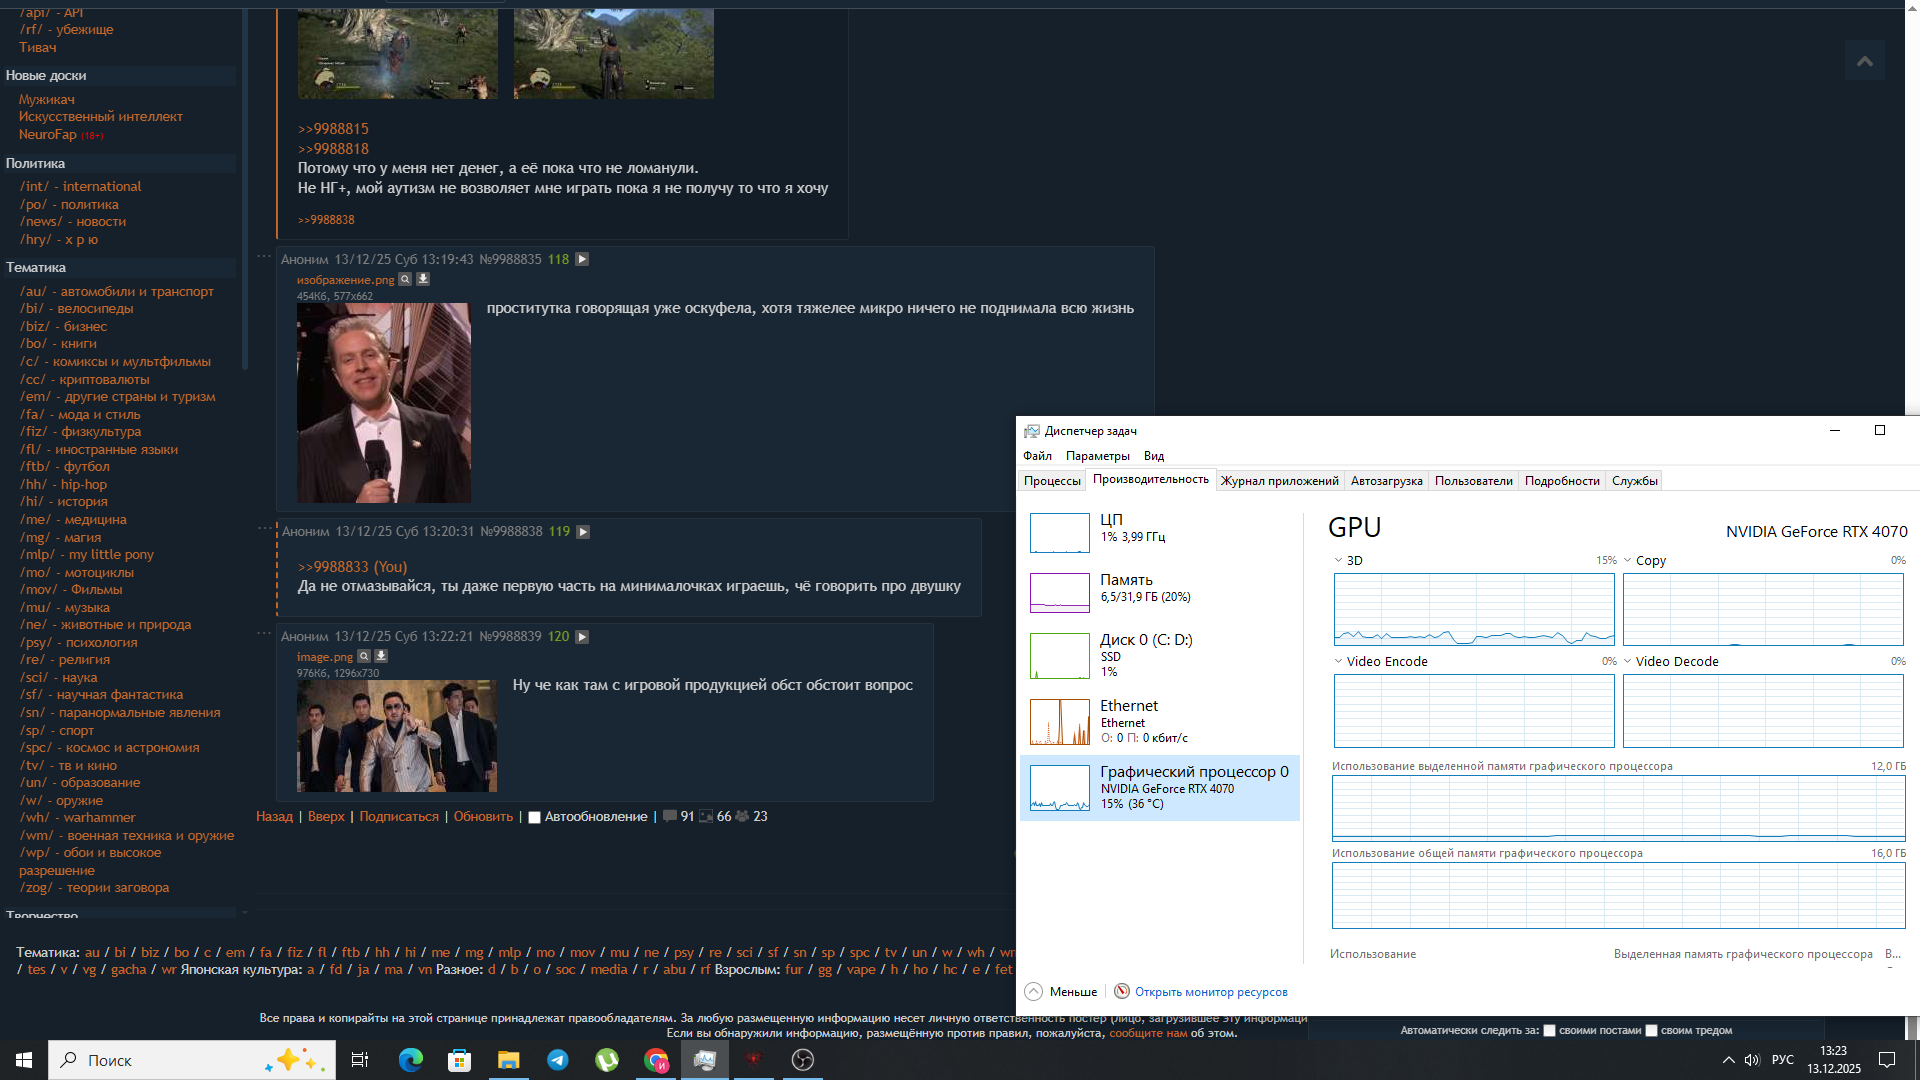Click the Обновить thread link
This screenshot has height=1080, width=1920.
point(483,816)
